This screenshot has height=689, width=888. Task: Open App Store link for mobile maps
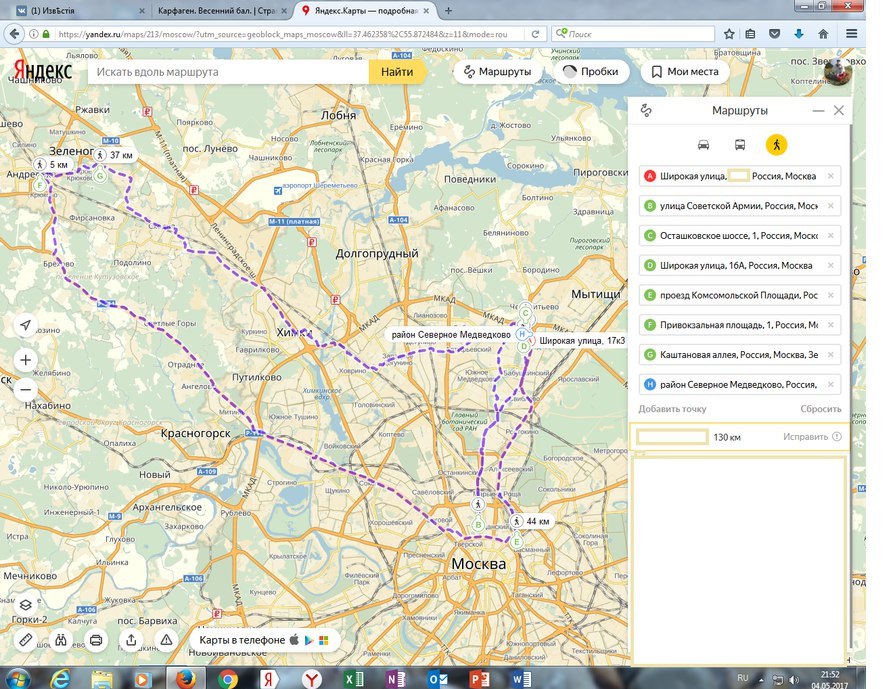pos(294,640)
